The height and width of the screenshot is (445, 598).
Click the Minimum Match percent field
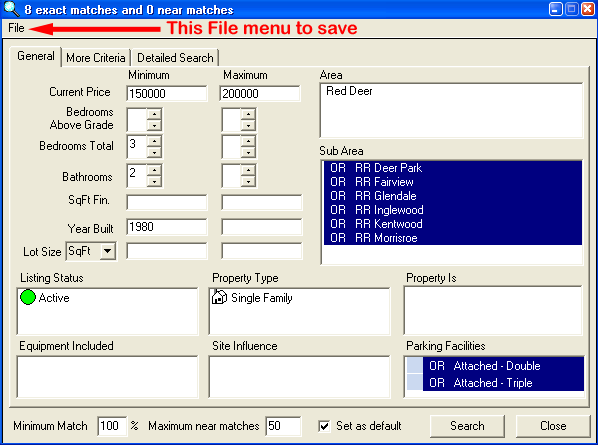coord(112,426)
